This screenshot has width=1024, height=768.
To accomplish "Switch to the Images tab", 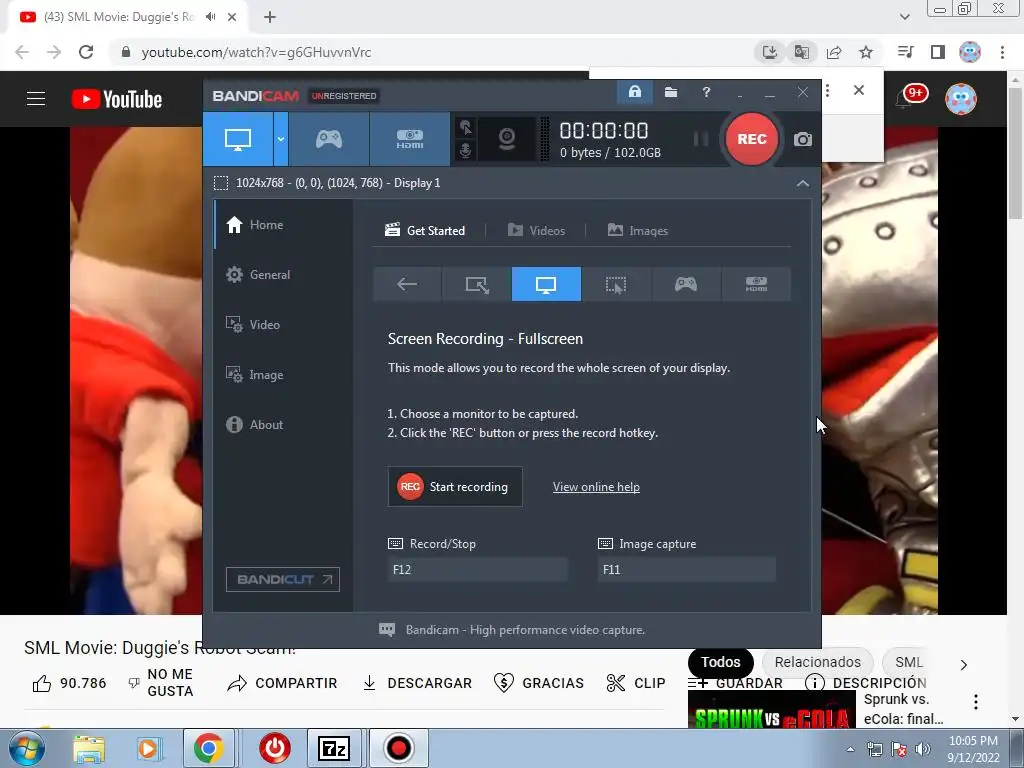I will coord(637,231).
